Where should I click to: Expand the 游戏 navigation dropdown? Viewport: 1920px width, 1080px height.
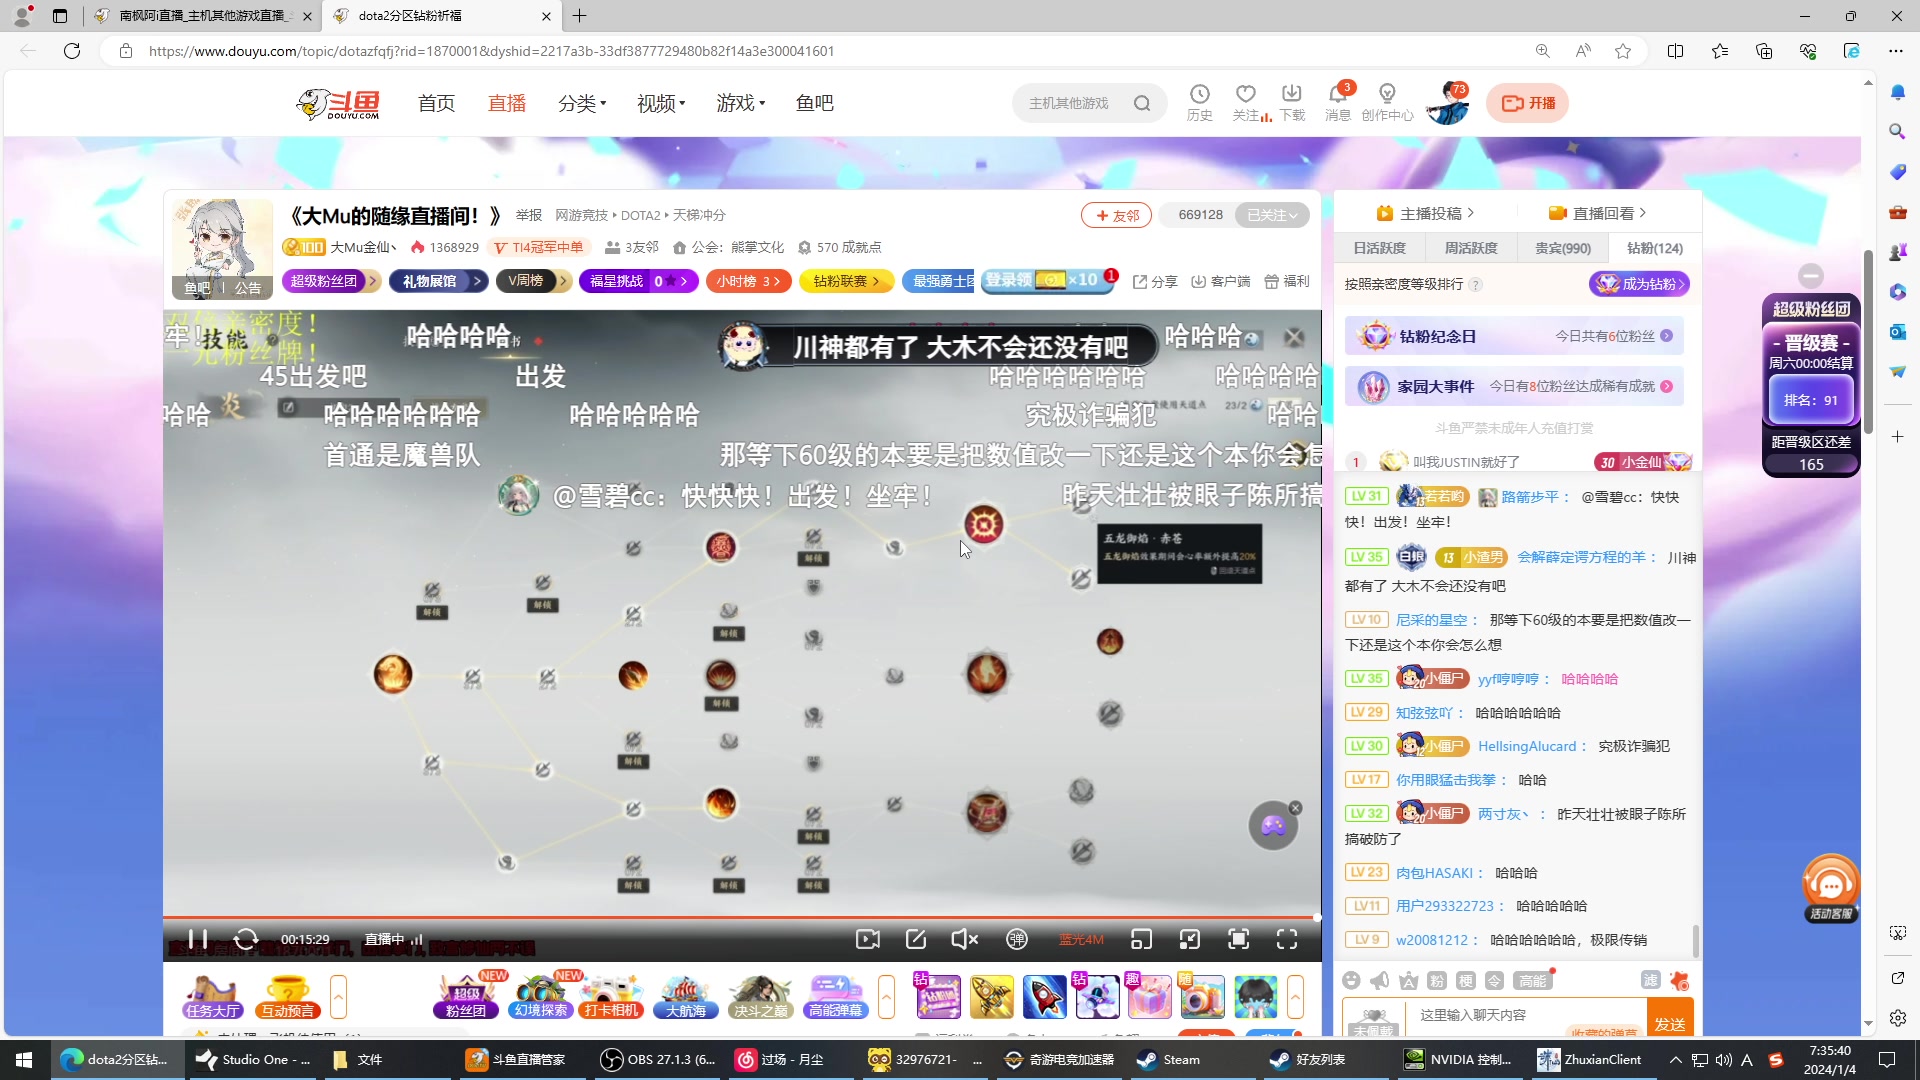(740, 103)
